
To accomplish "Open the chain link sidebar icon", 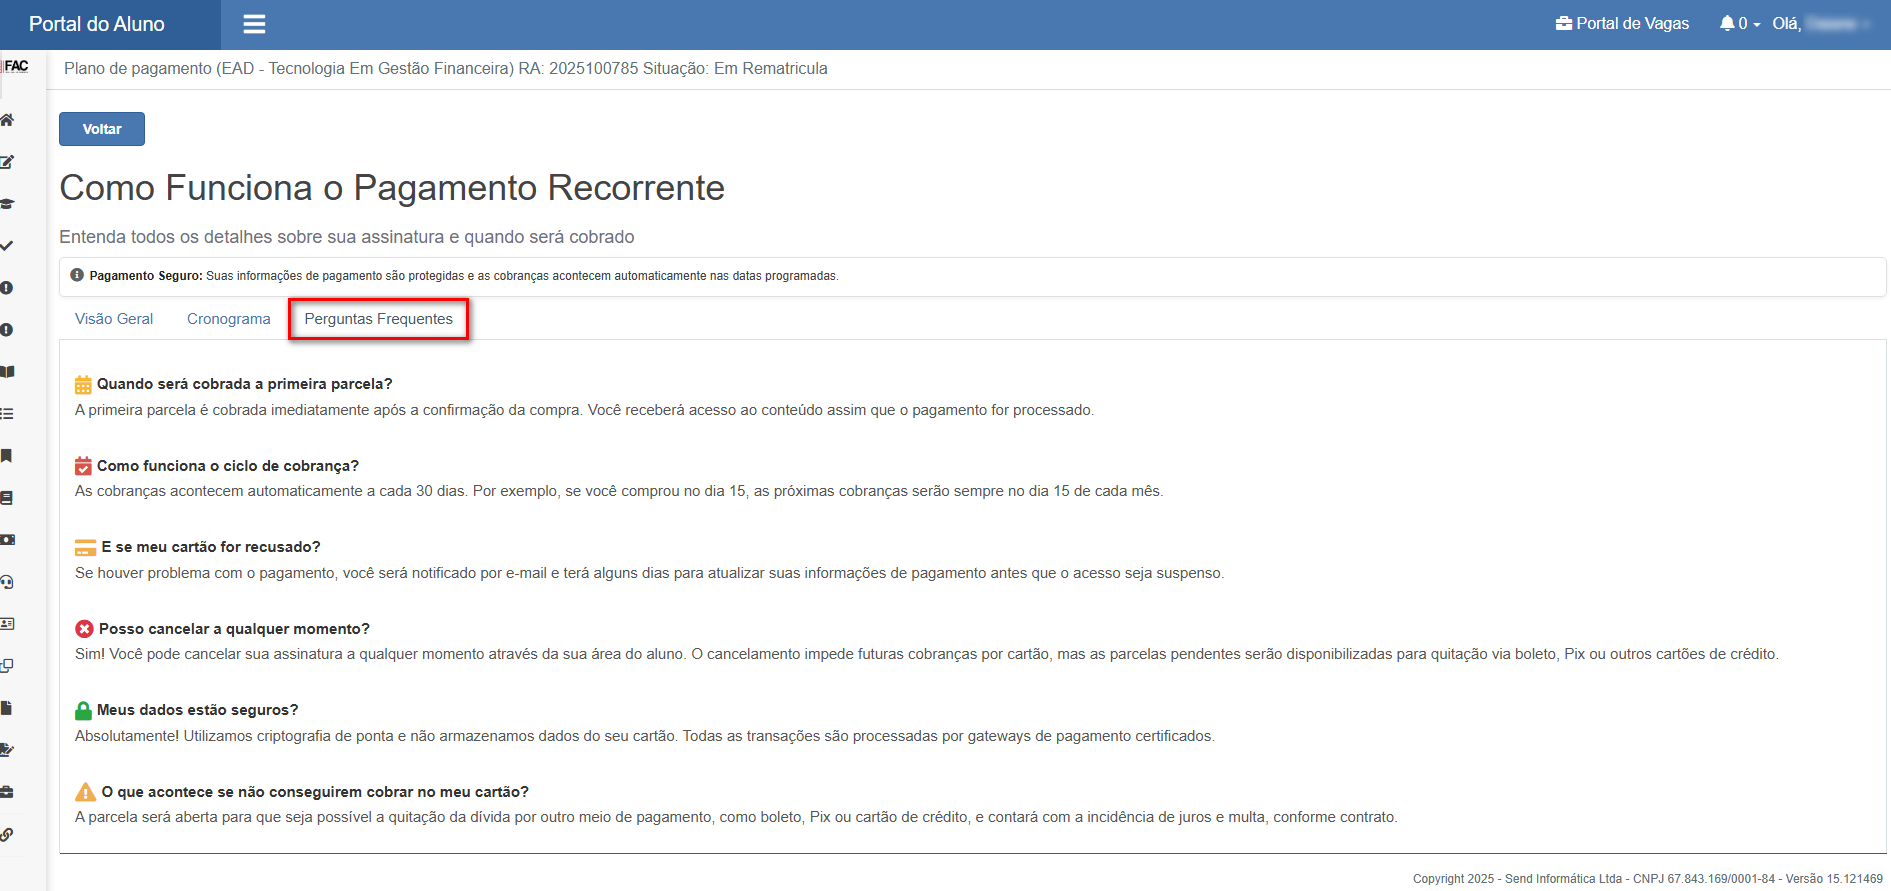I will point(7,834).
